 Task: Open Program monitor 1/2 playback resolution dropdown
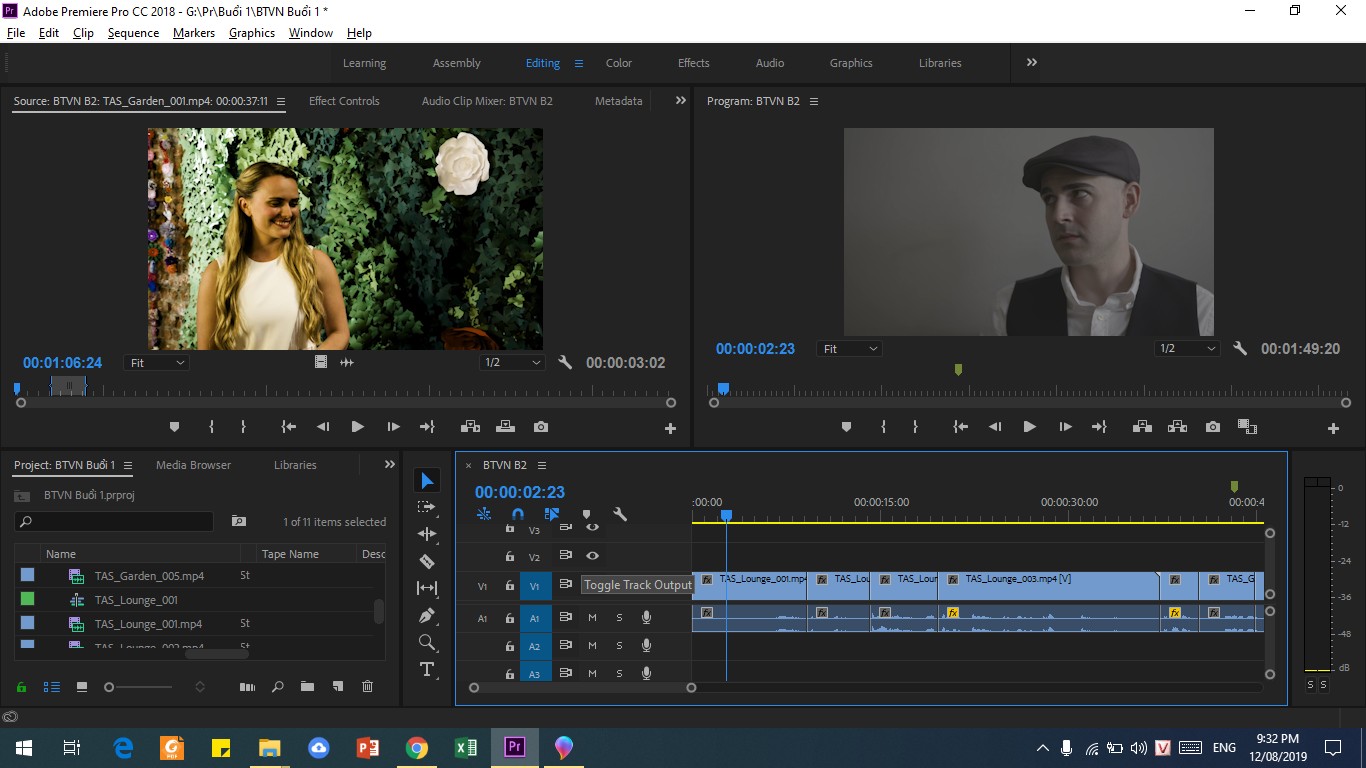point(1187,349)
